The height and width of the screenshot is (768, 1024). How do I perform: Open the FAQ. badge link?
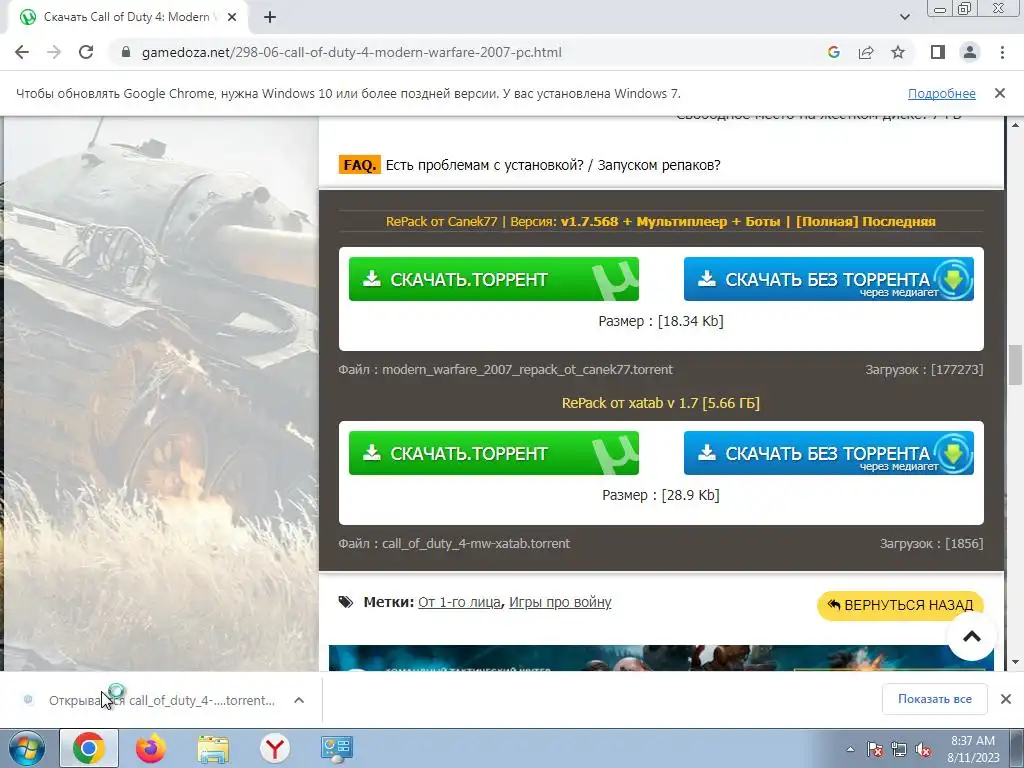(359, 165)
